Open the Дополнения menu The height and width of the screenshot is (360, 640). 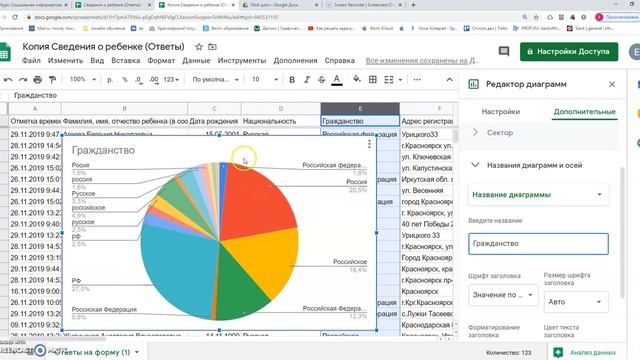point(295,60)
